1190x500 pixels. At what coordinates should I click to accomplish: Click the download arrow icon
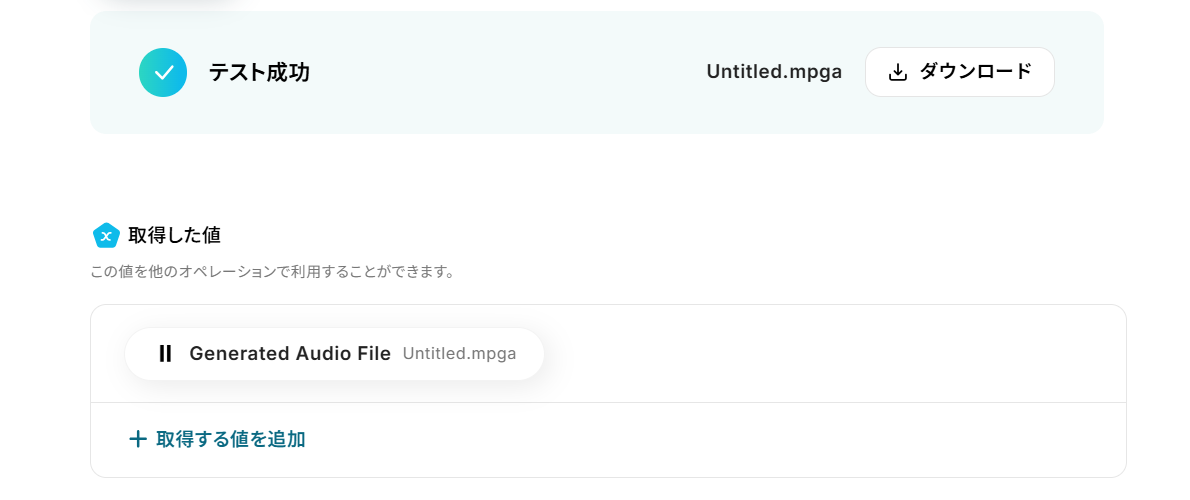(x=898, y=72)
